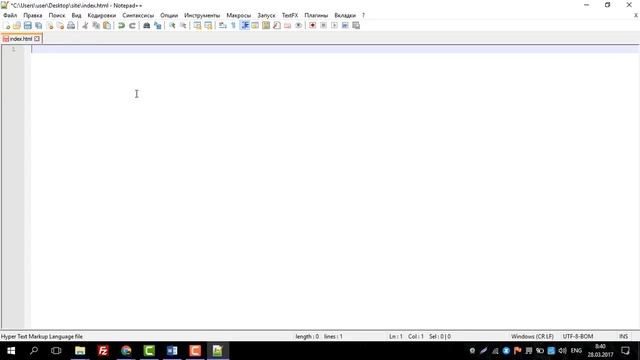Click the Stop Recording macro icon

click(x=323, y=25)
